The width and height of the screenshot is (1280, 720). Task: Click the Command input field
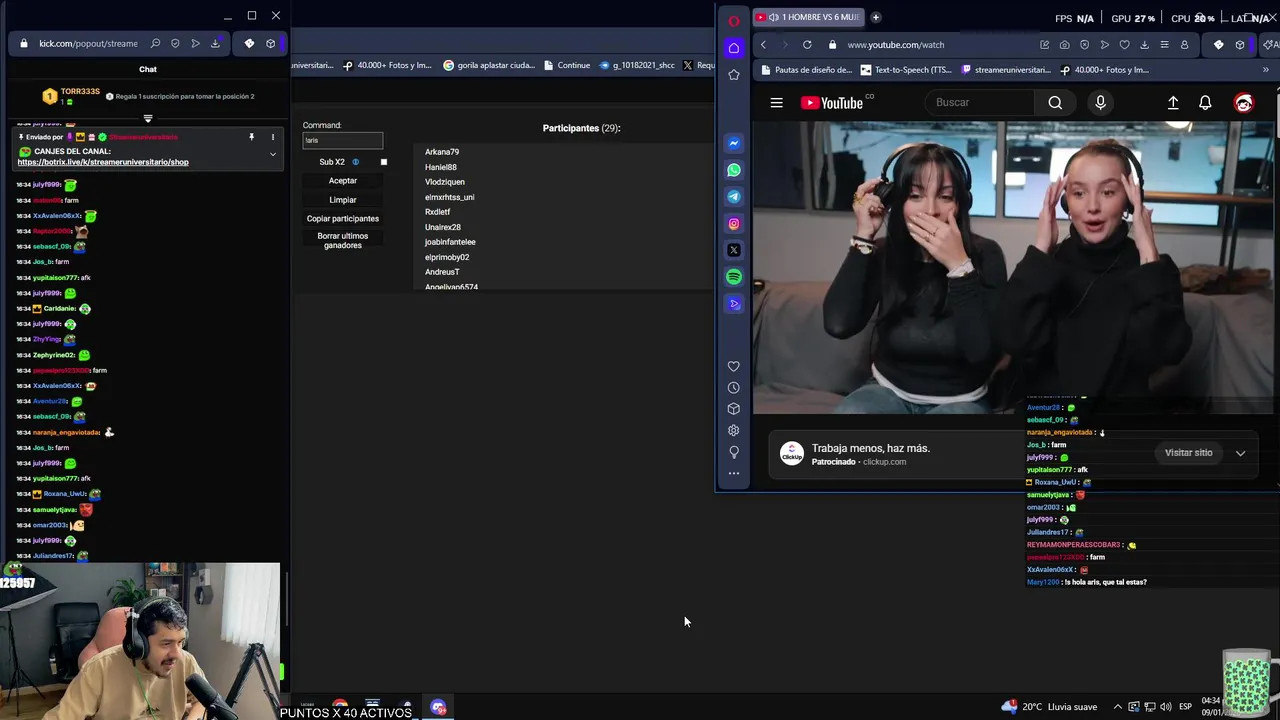[x=343, y=140]
